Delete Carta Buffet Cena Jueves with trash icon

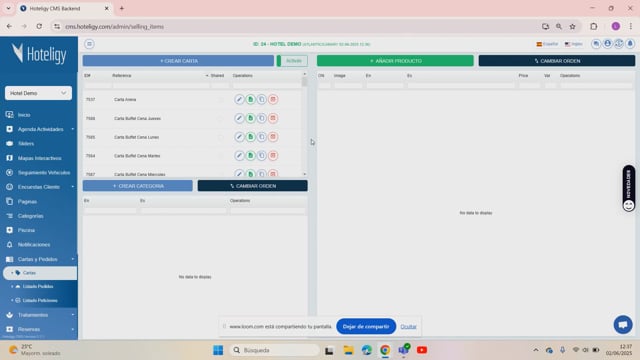(x=273, y=118)
